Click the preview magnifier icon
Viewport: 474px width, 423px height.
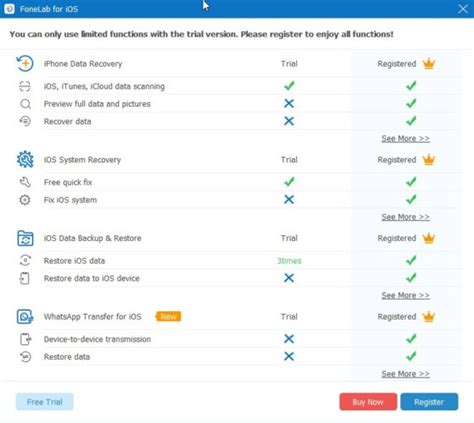25,104
